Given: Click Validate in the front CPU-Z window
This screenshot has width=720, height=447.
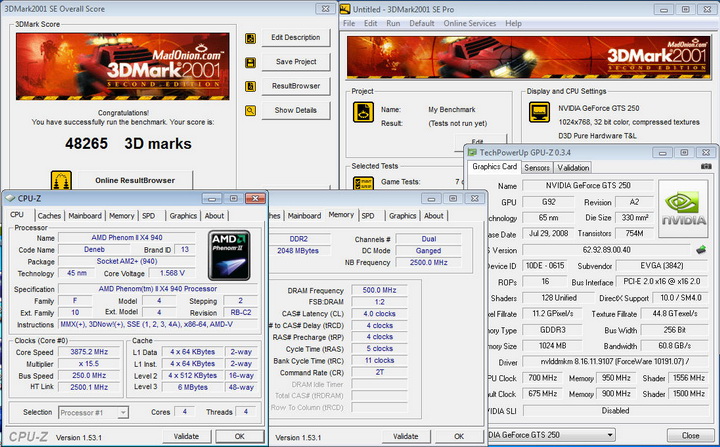Looking at the screenshot, I should [186, 436].
